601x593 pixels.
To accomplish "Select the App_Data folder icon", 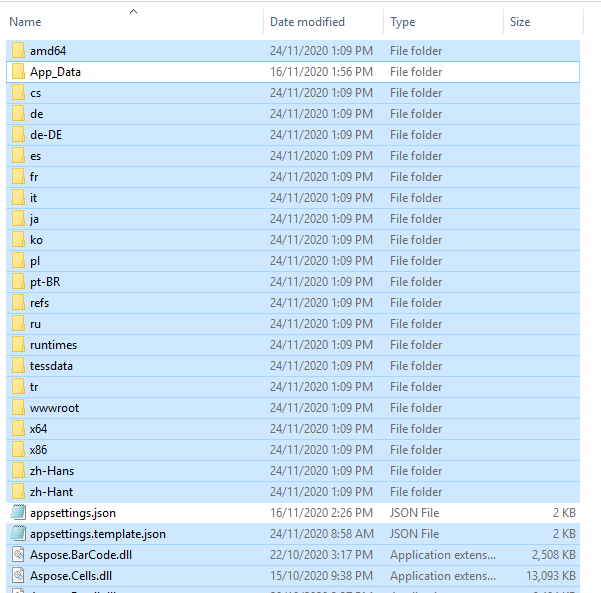I will [18, 72].
